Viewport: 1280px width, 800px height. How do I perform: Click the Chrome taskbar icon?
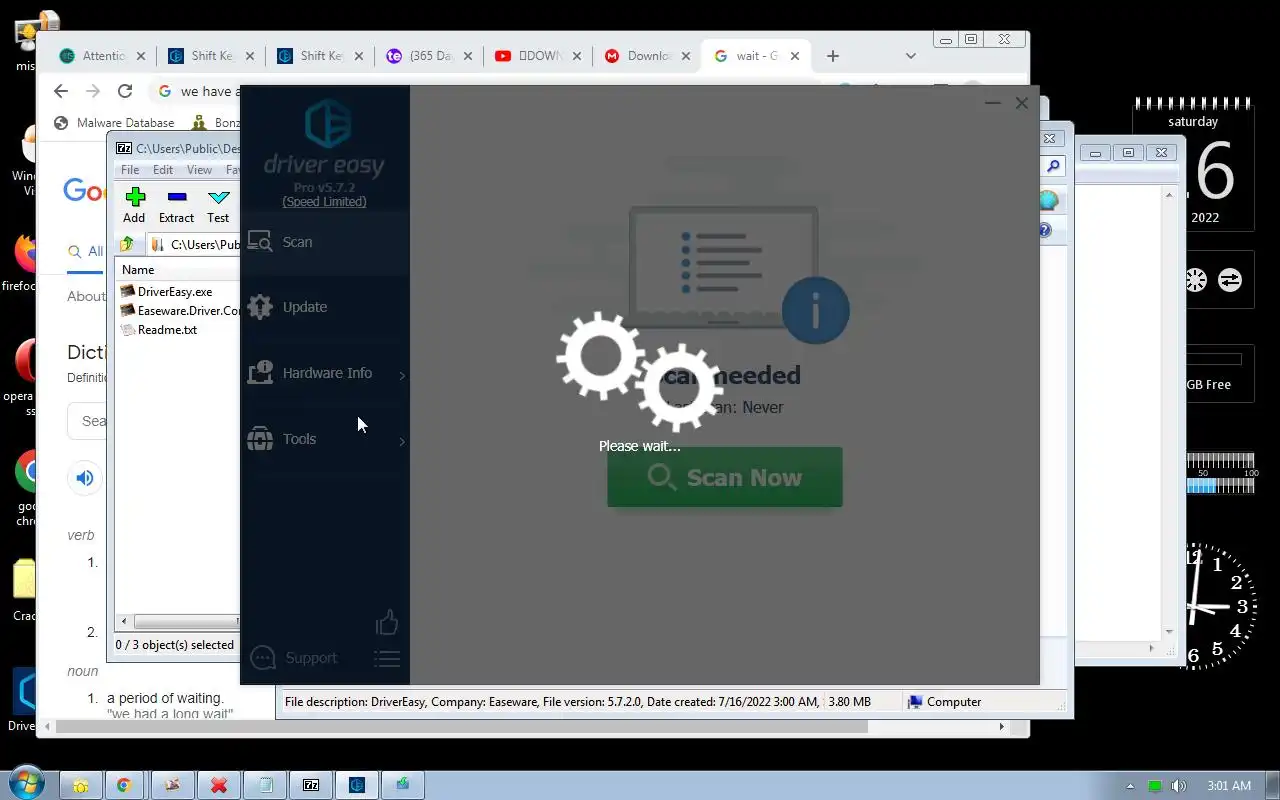[125, 785]
